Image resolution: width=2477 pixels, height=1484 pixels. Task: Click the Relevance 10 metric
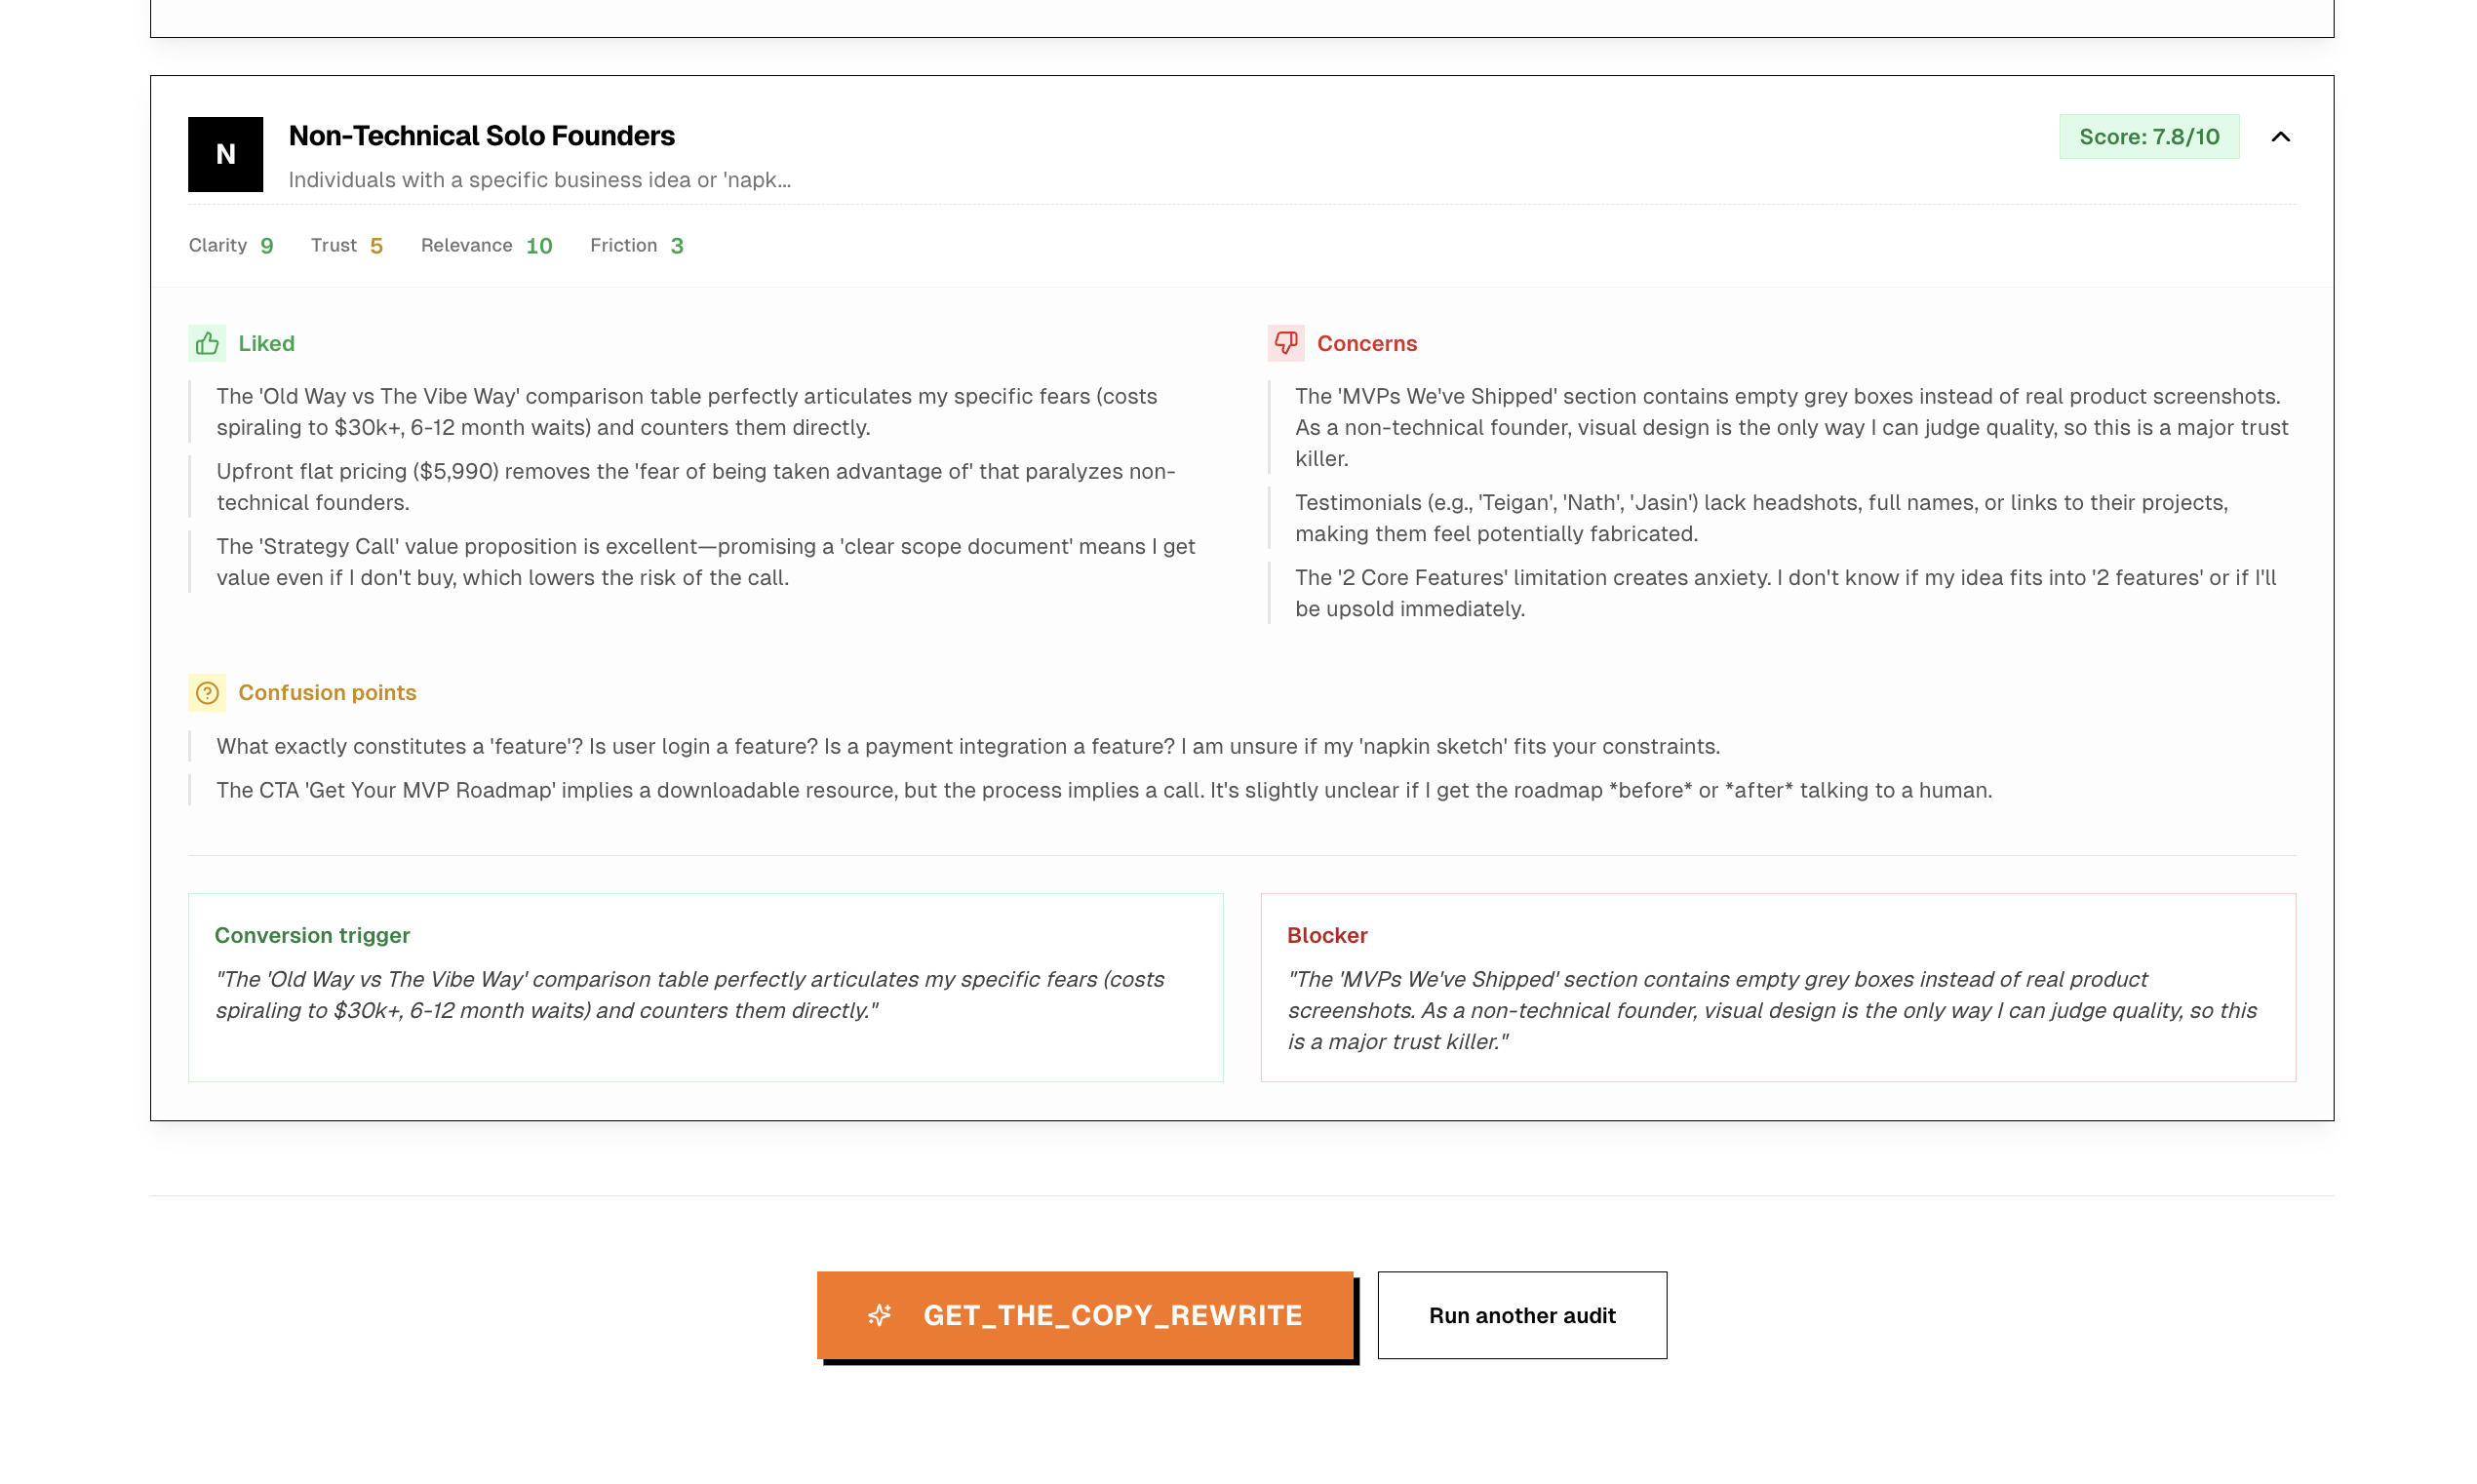pyautogui.click(x=486, y=245)
